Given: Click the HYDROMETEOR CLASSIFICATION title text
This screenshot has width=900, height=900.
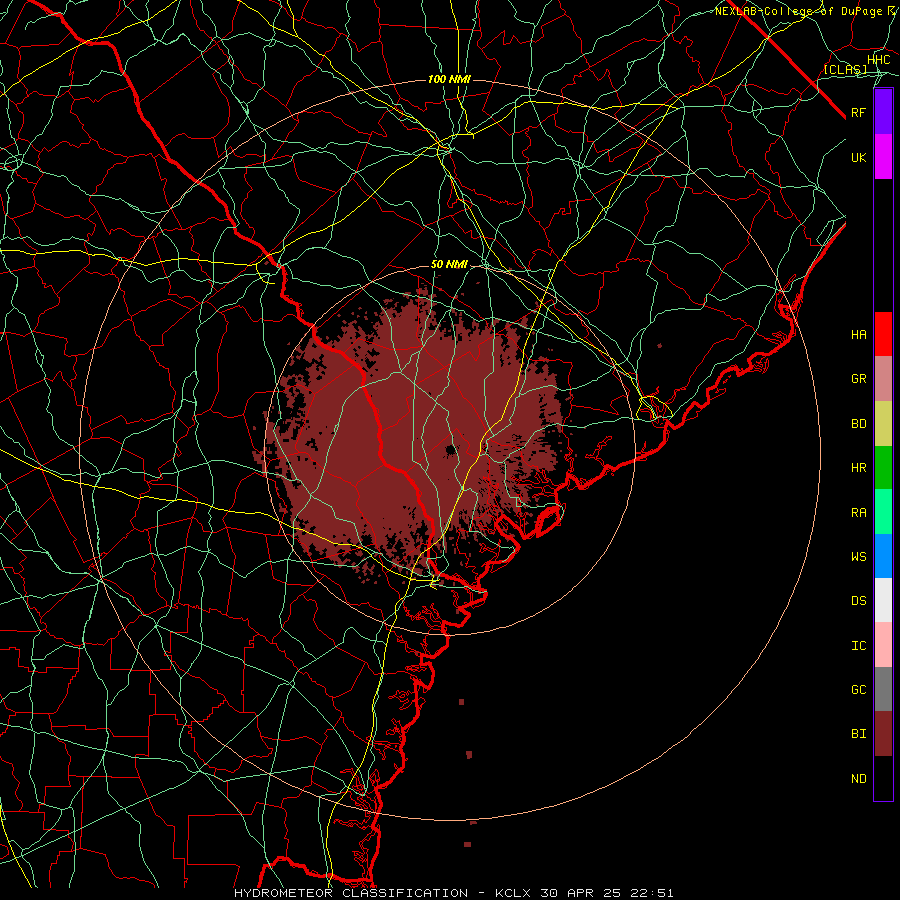Looking at the screenshot, I should point(351,893).
